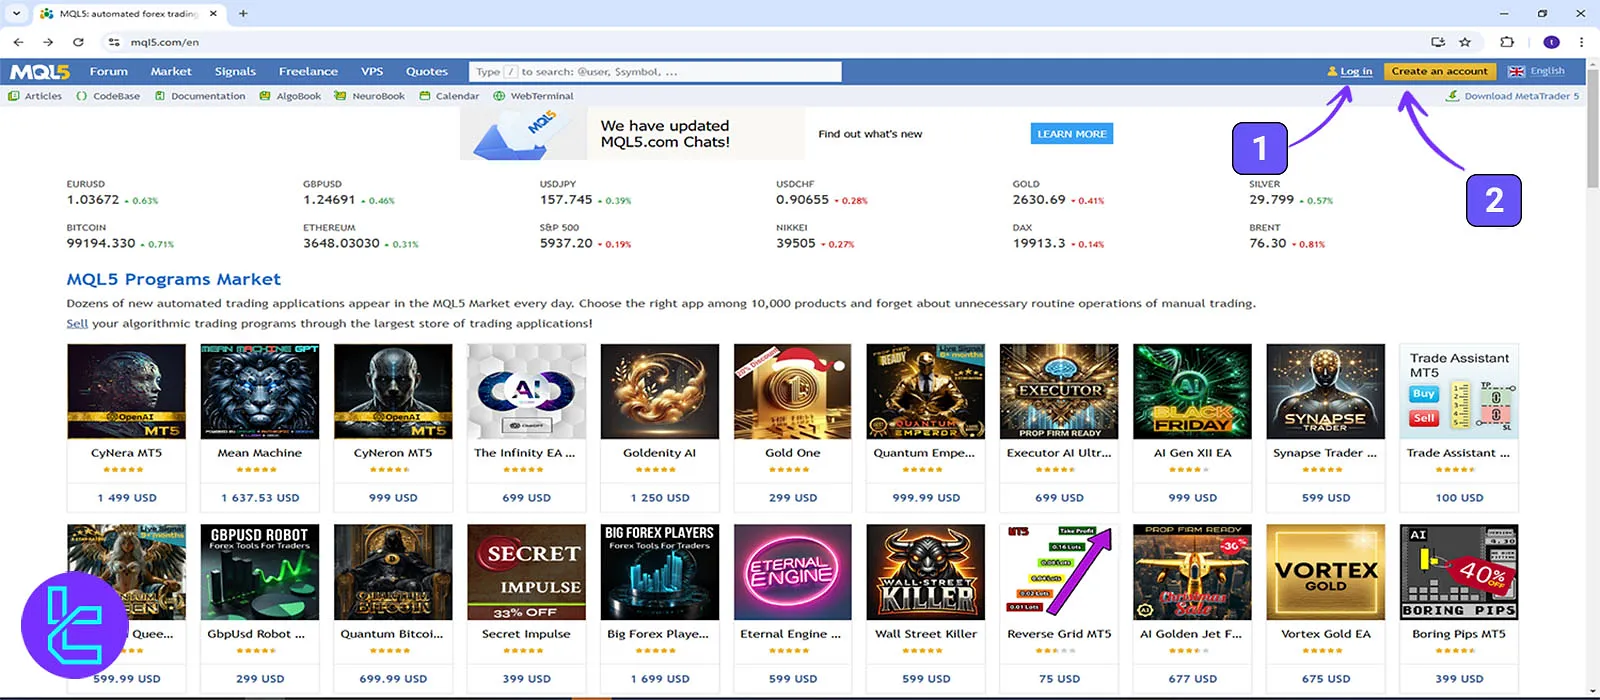Open the browser extensions puzzle icon
1600x700 pixels.
coord(1507,42)
